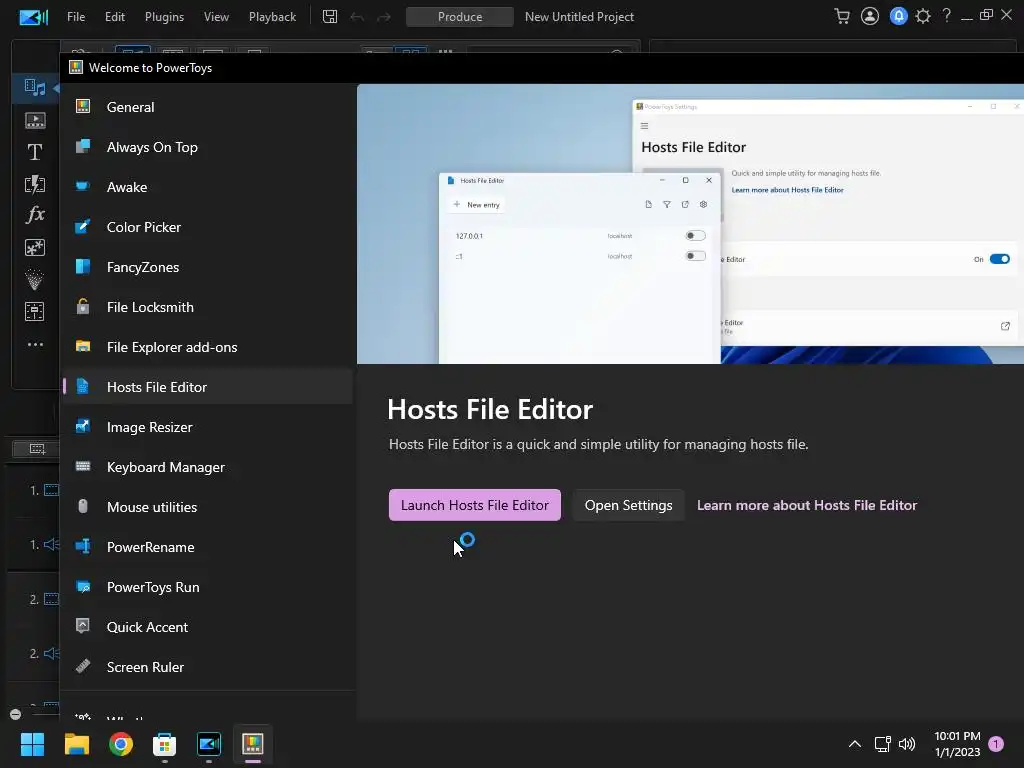The width and height of the screenshot is (1024, 768).
Task: Select Color Picker in the sidebar
Action: (x=208, y=227)
